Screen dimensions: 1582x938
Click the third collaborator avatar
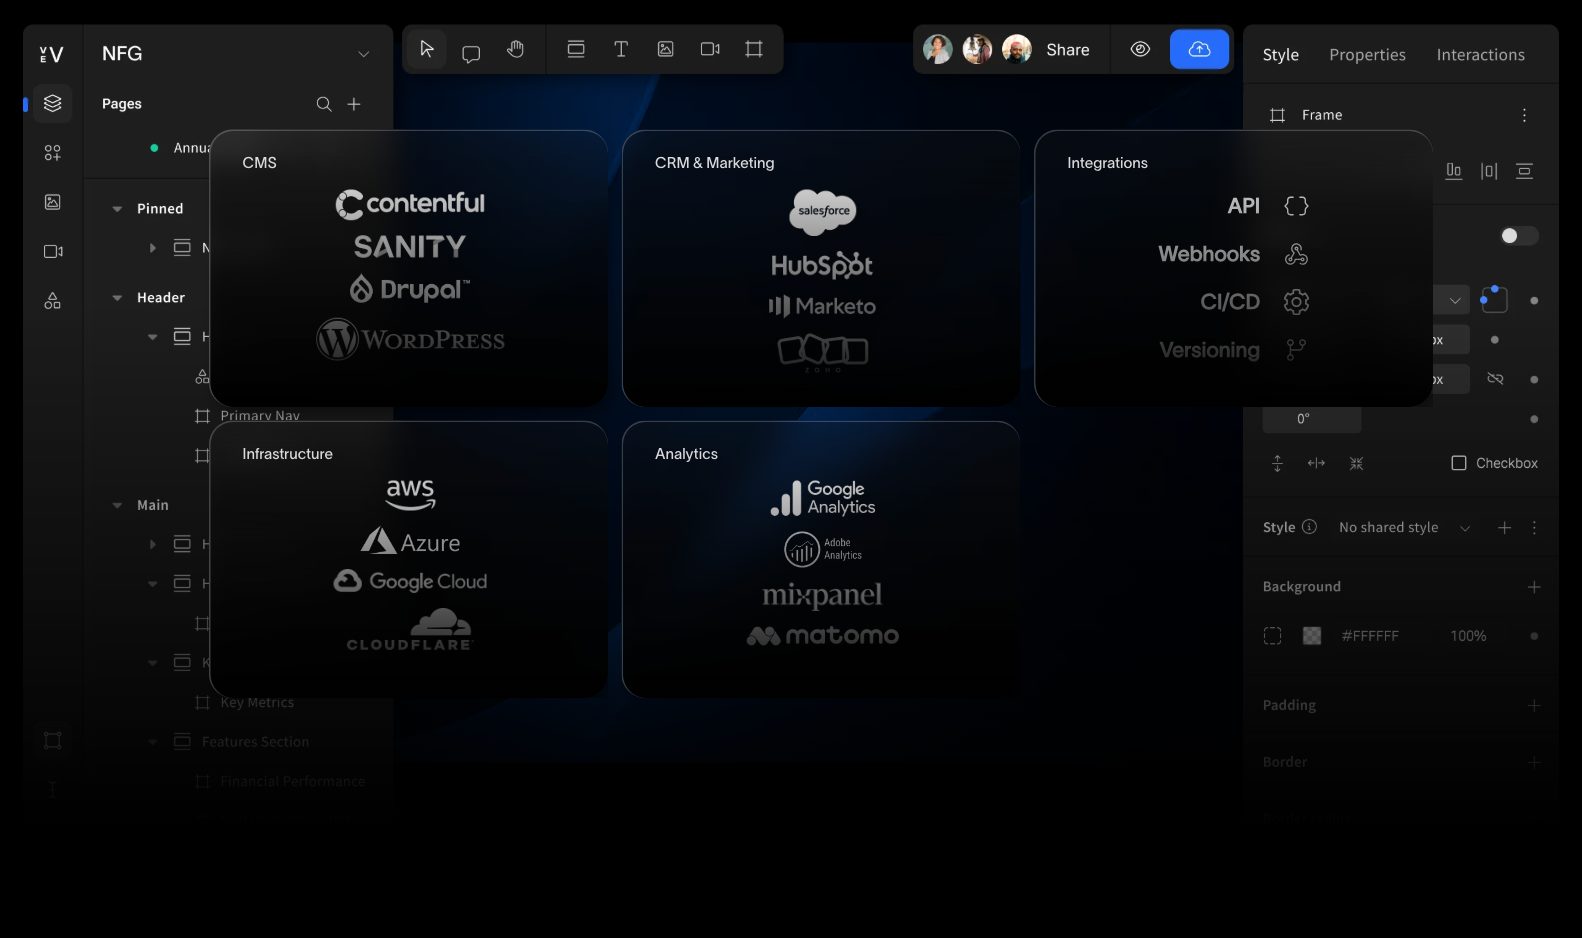pyautogui.click(x=1016, y=49)
